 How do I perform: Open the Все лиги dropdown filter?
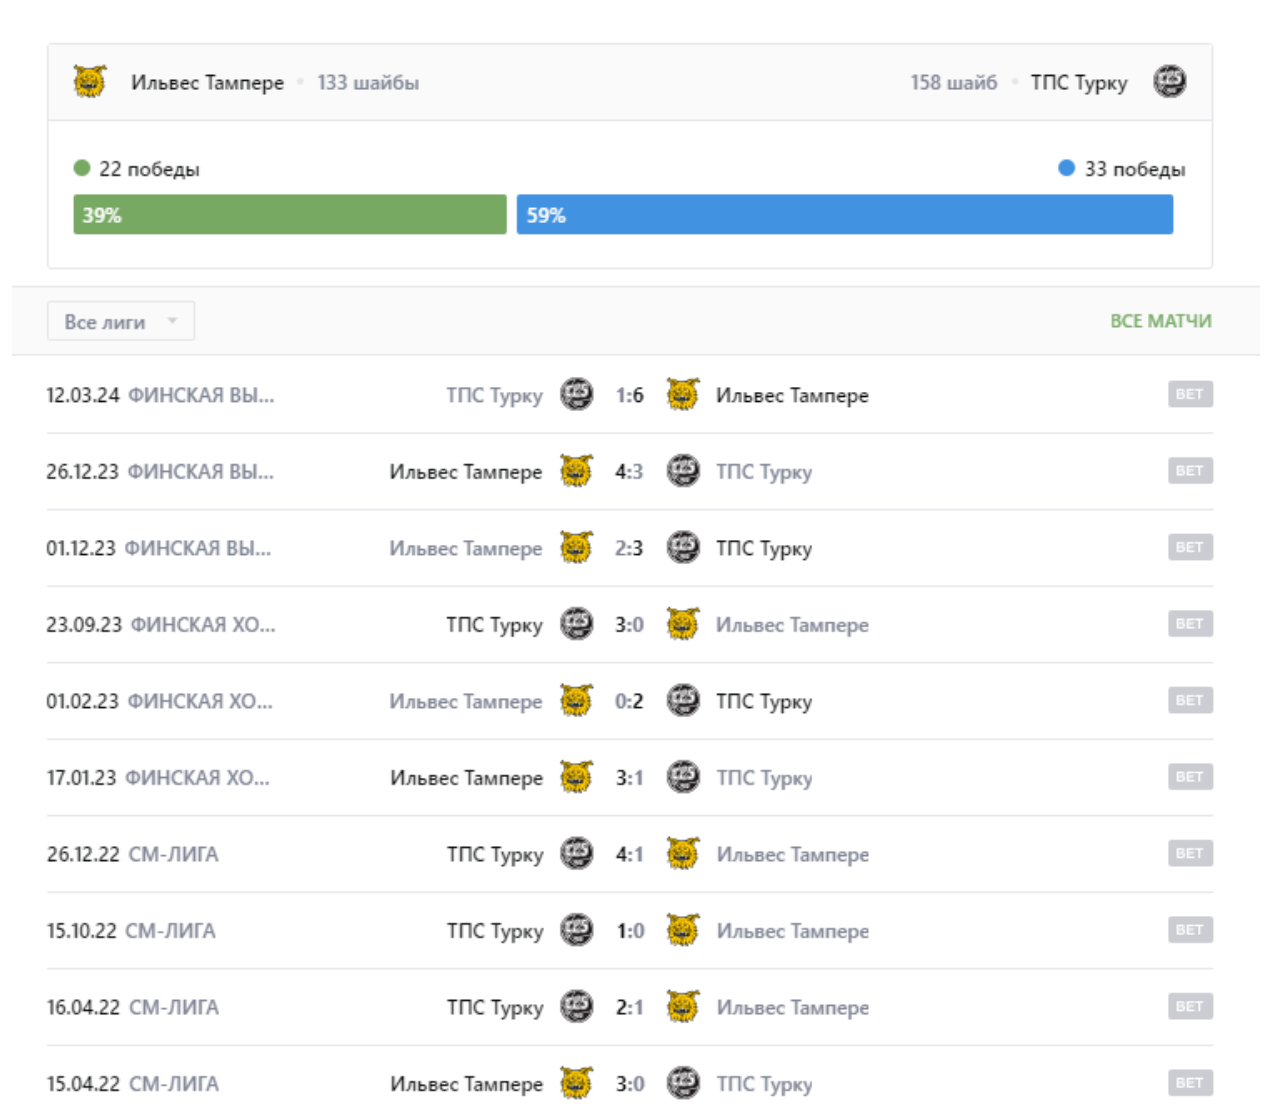pos(120,321)
